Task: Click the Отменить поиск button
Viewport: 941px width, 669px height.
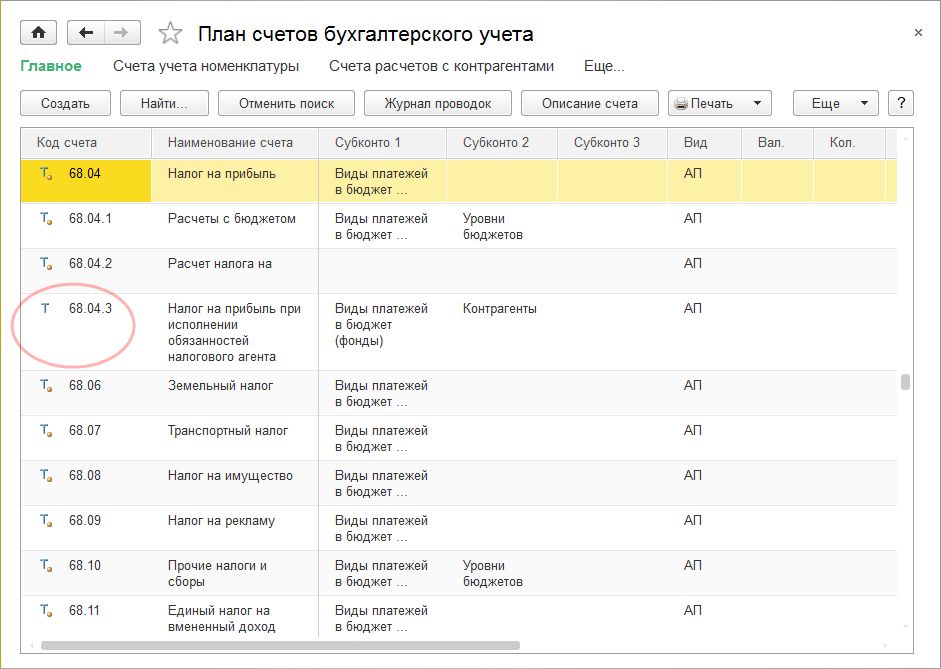Action: pyautogui.click(x=289, y=103)
